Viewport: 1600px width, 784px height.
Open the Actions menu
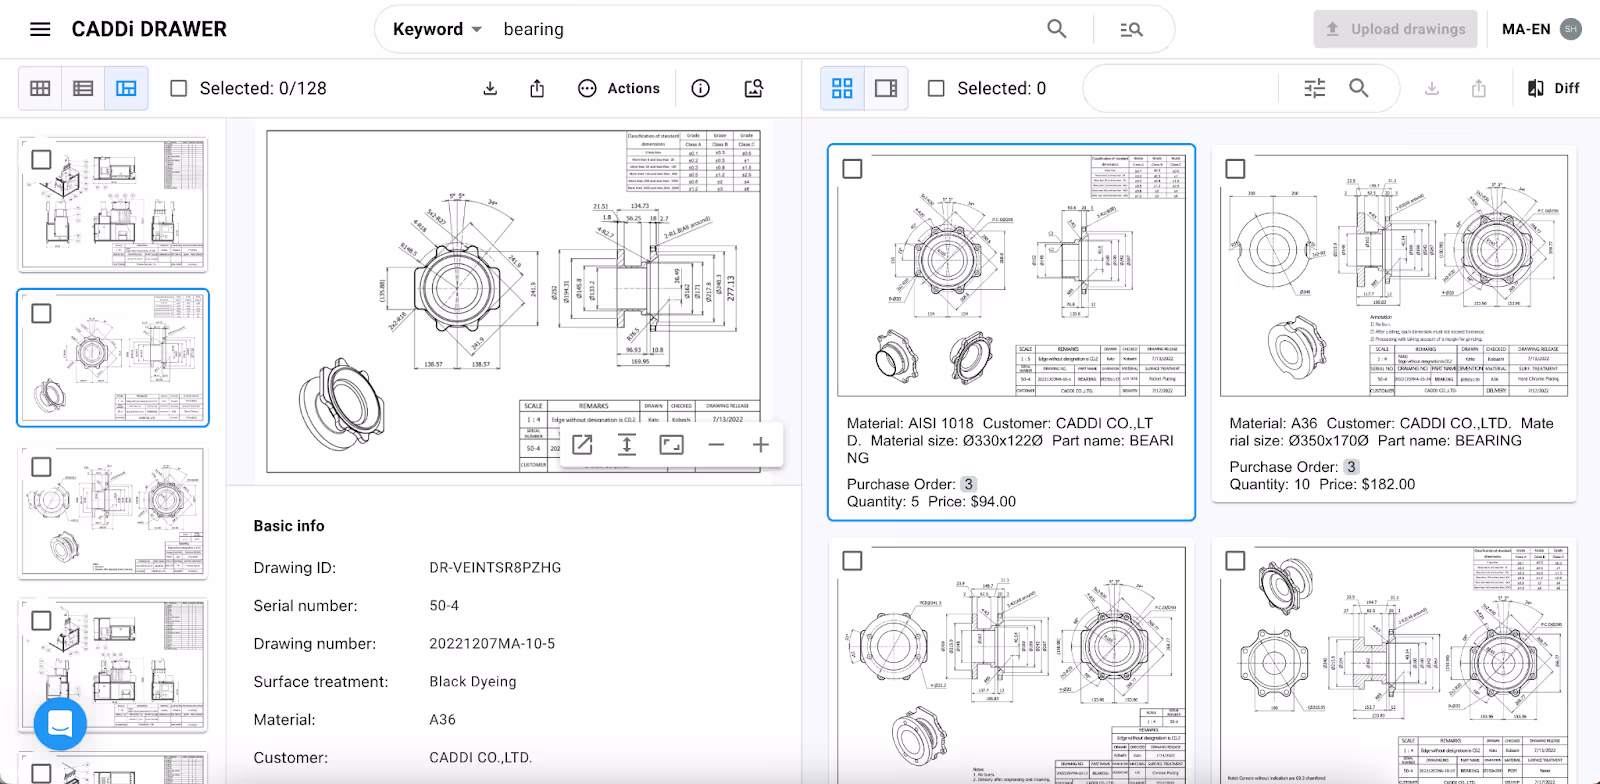tap(619, 88)
